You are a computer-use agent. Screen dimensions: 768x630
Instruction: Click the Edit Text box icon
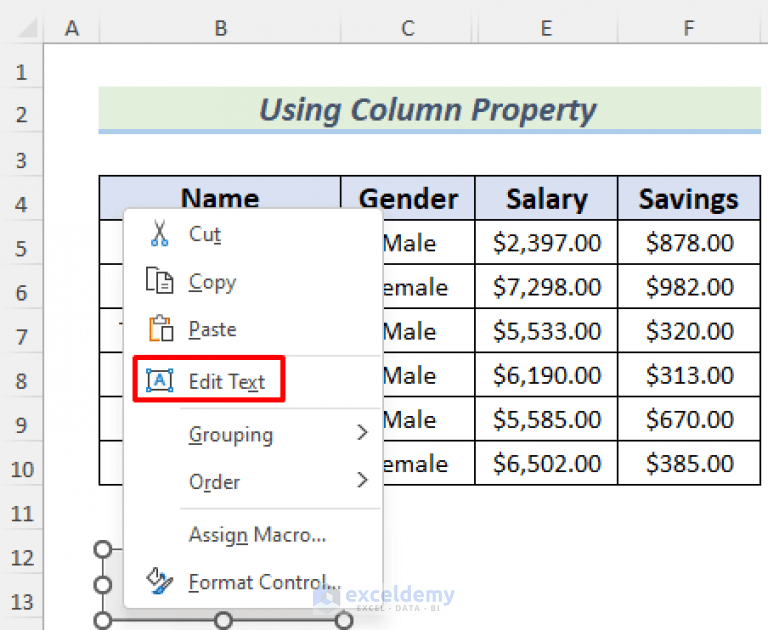coord(160,380)
